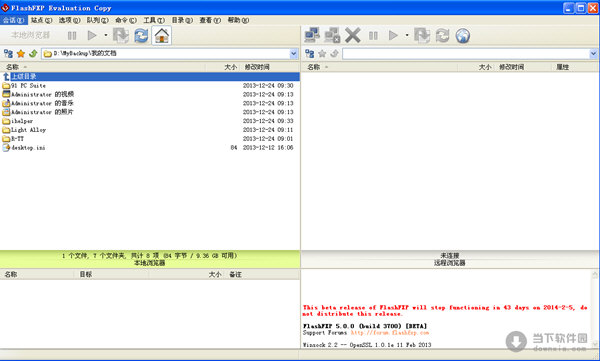Screen dimensions: 600x361
Task: Click the Refresh icon in the remote toolbar
Action: (x=442, y=35)
